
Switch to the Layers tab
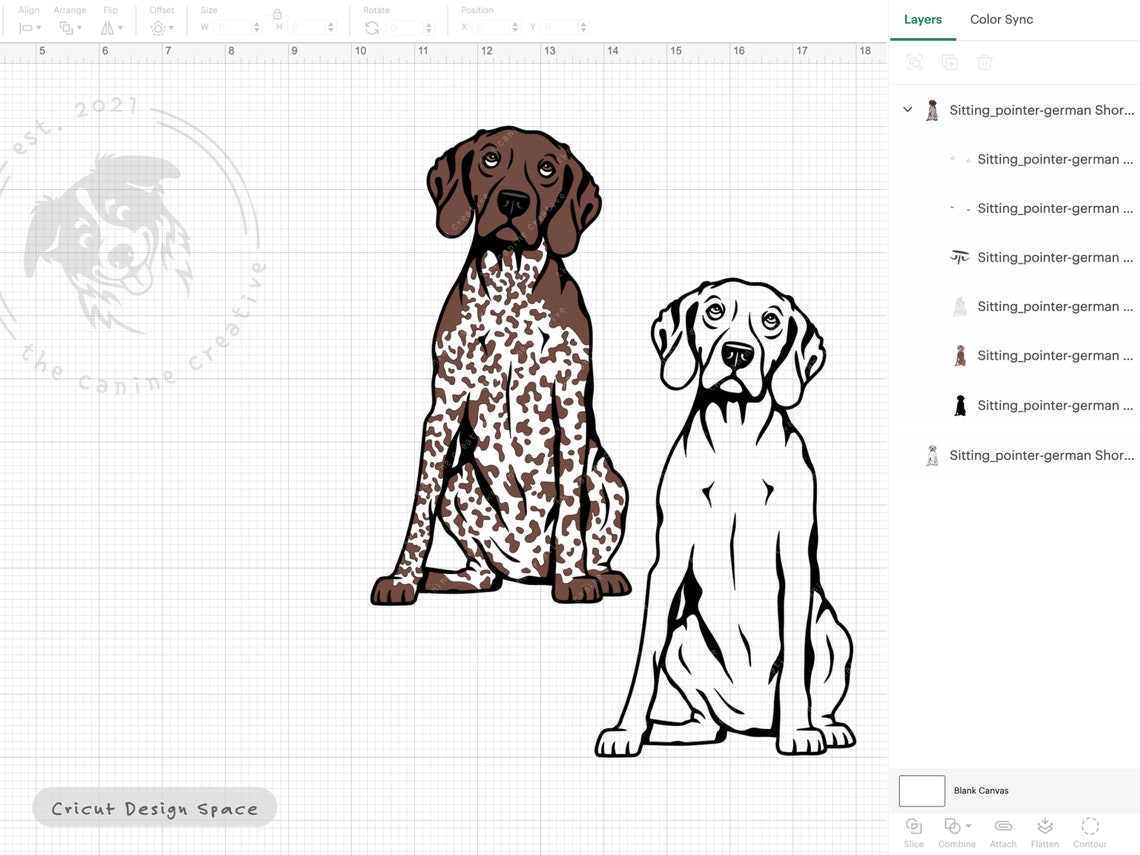click(922, 19)
